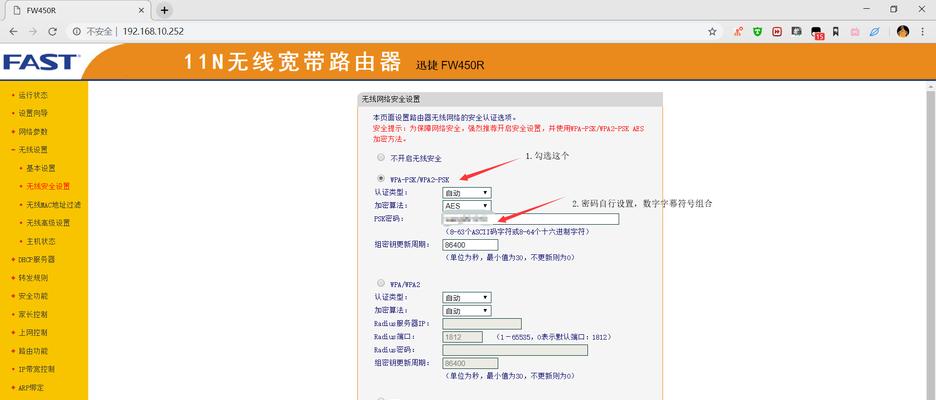Viewport: 936px width, 400px height.
Task: Open WPA/WPA2 加密算法 dropdown
Action: tap(467, 310)
